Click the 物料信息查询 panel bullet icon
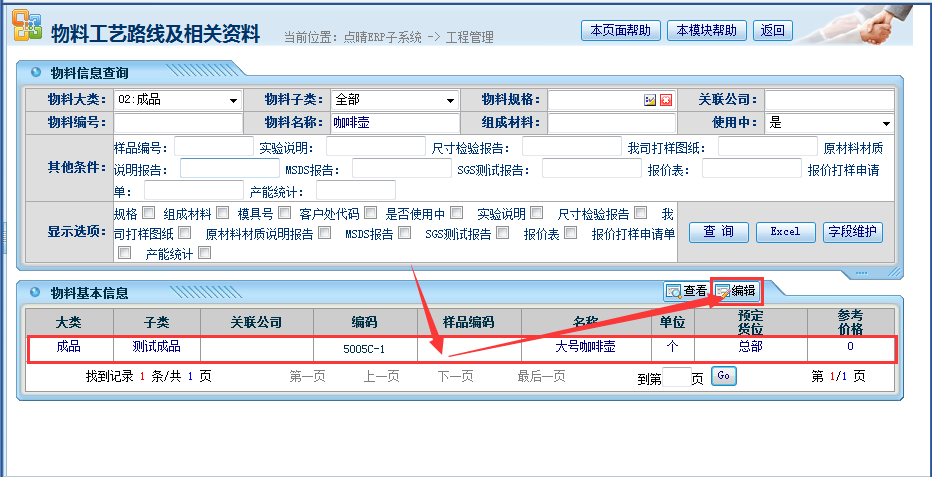Screen dimensions: 932x477 pyautogui.click(x=36, y=73)
